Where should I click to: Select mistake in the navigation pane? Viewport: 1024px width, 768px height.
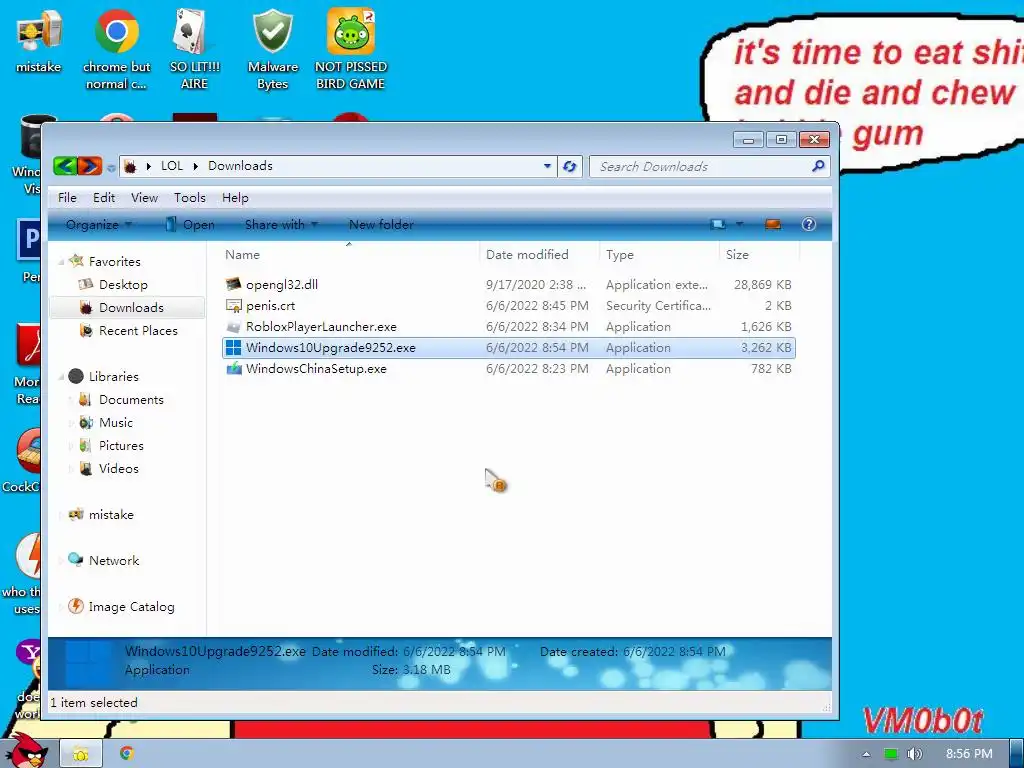[x=110, y=515]
